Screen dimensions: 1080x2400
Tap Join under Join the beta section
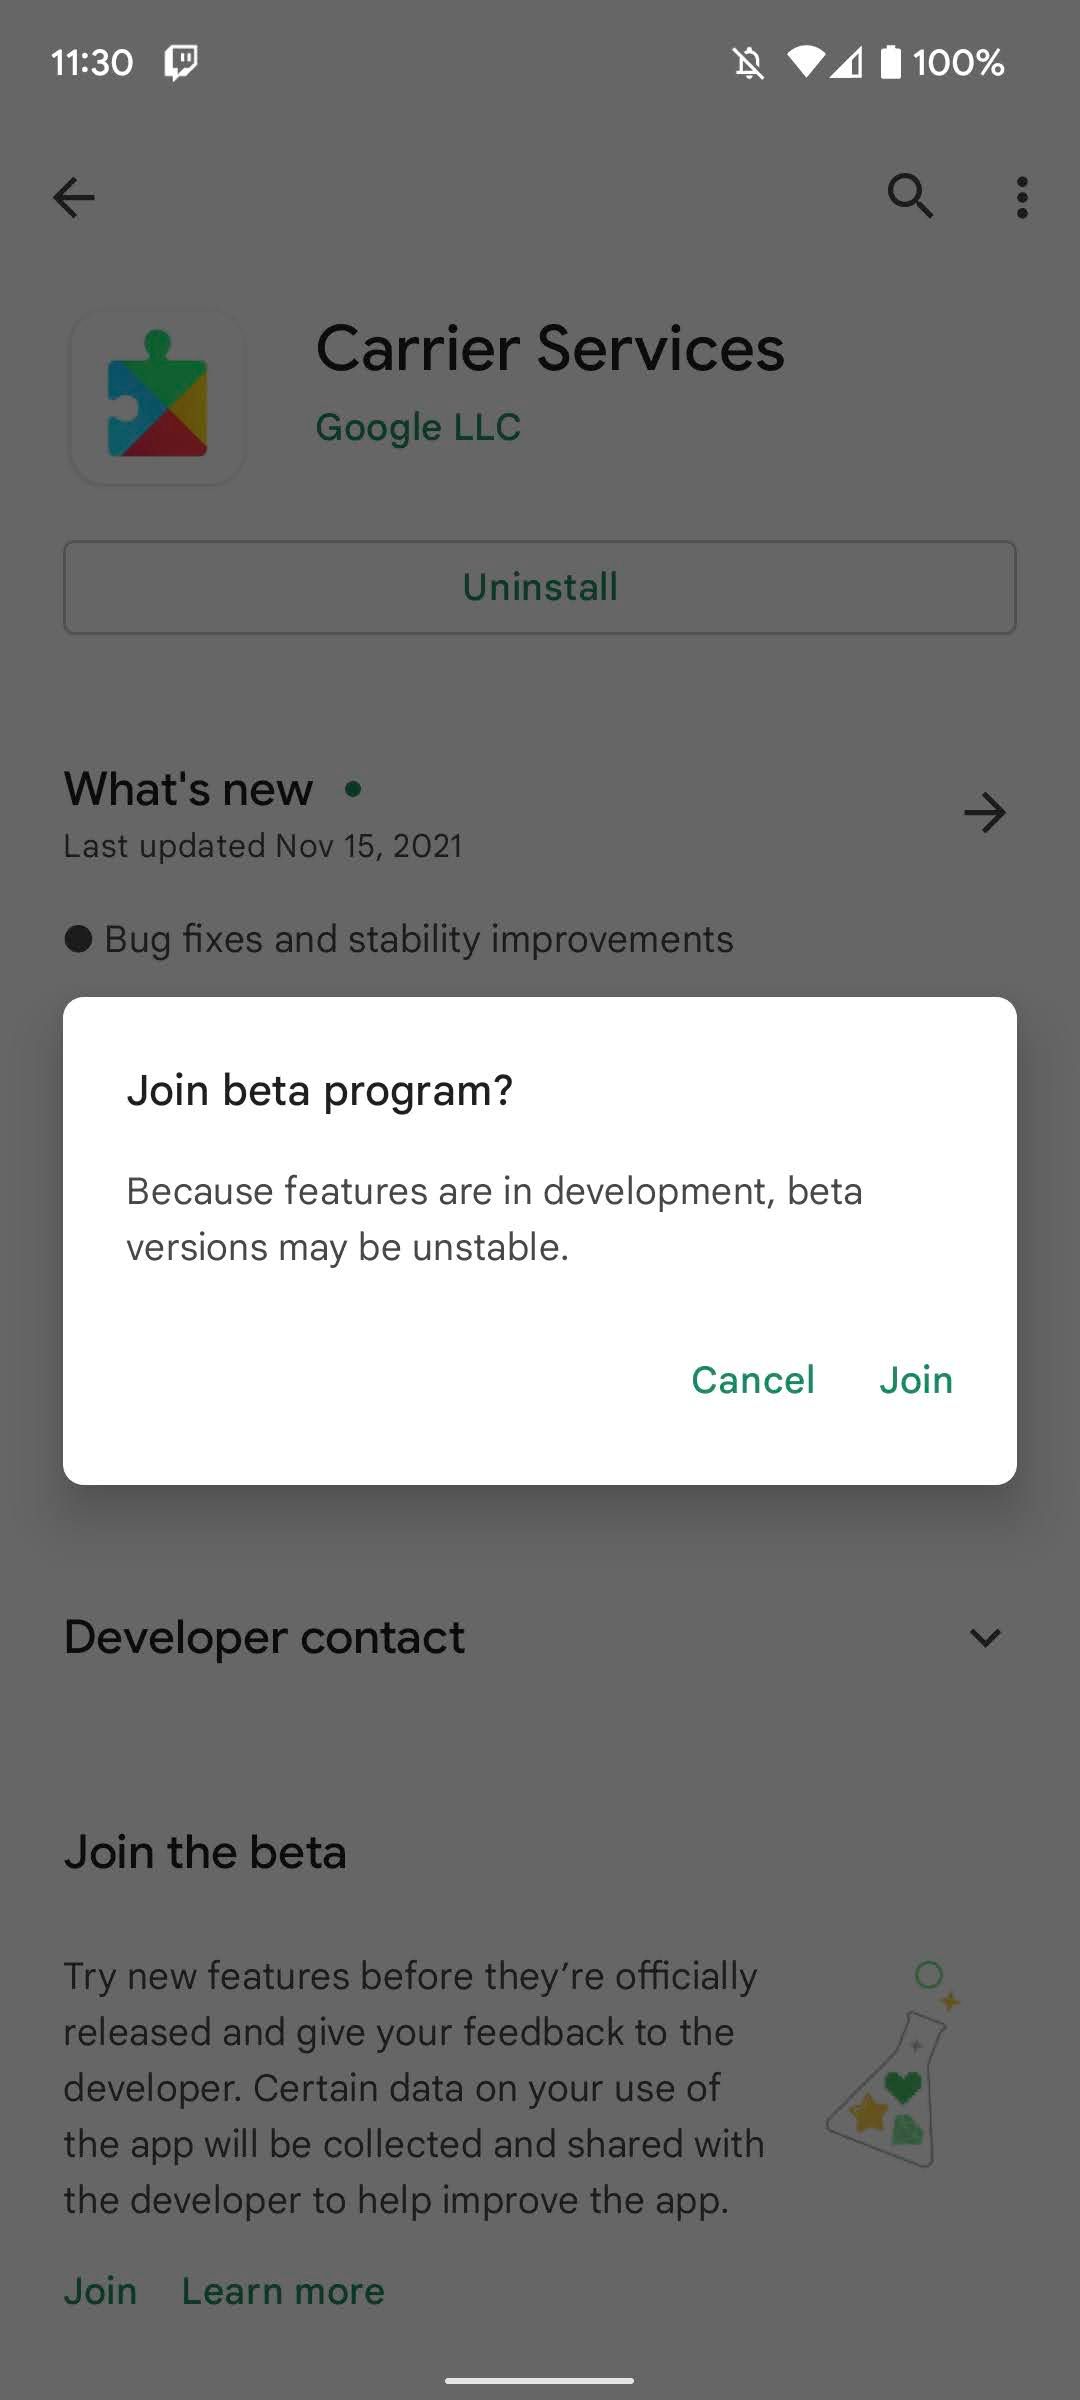[100, 2290]
